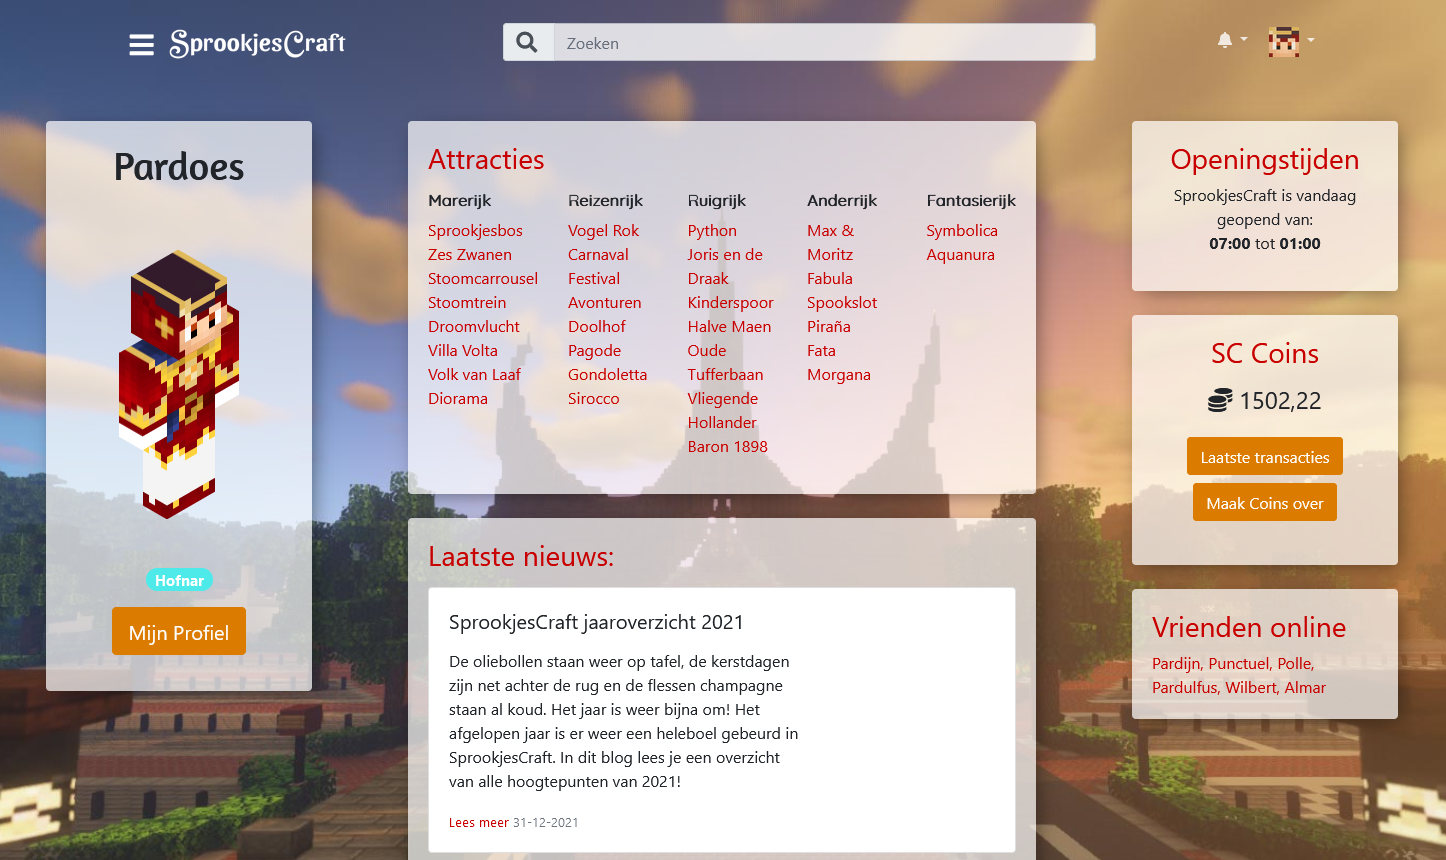This screenshot has width=1446, height=860.
Task: Open the Zes Zwanen attraction link
Action: 470,254
